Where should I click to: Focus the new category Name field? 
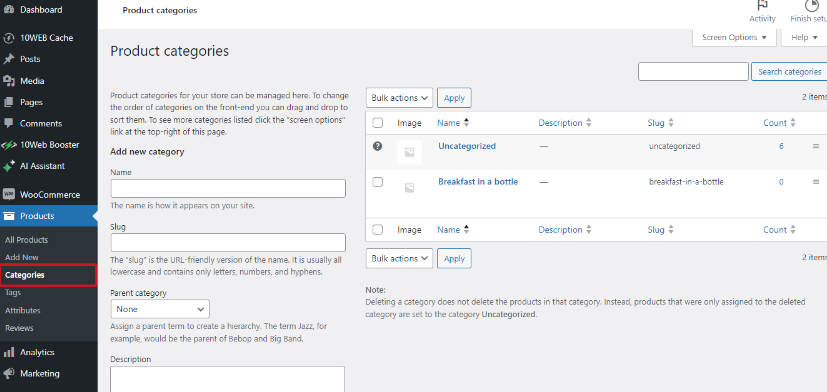(x=228, y=188)
